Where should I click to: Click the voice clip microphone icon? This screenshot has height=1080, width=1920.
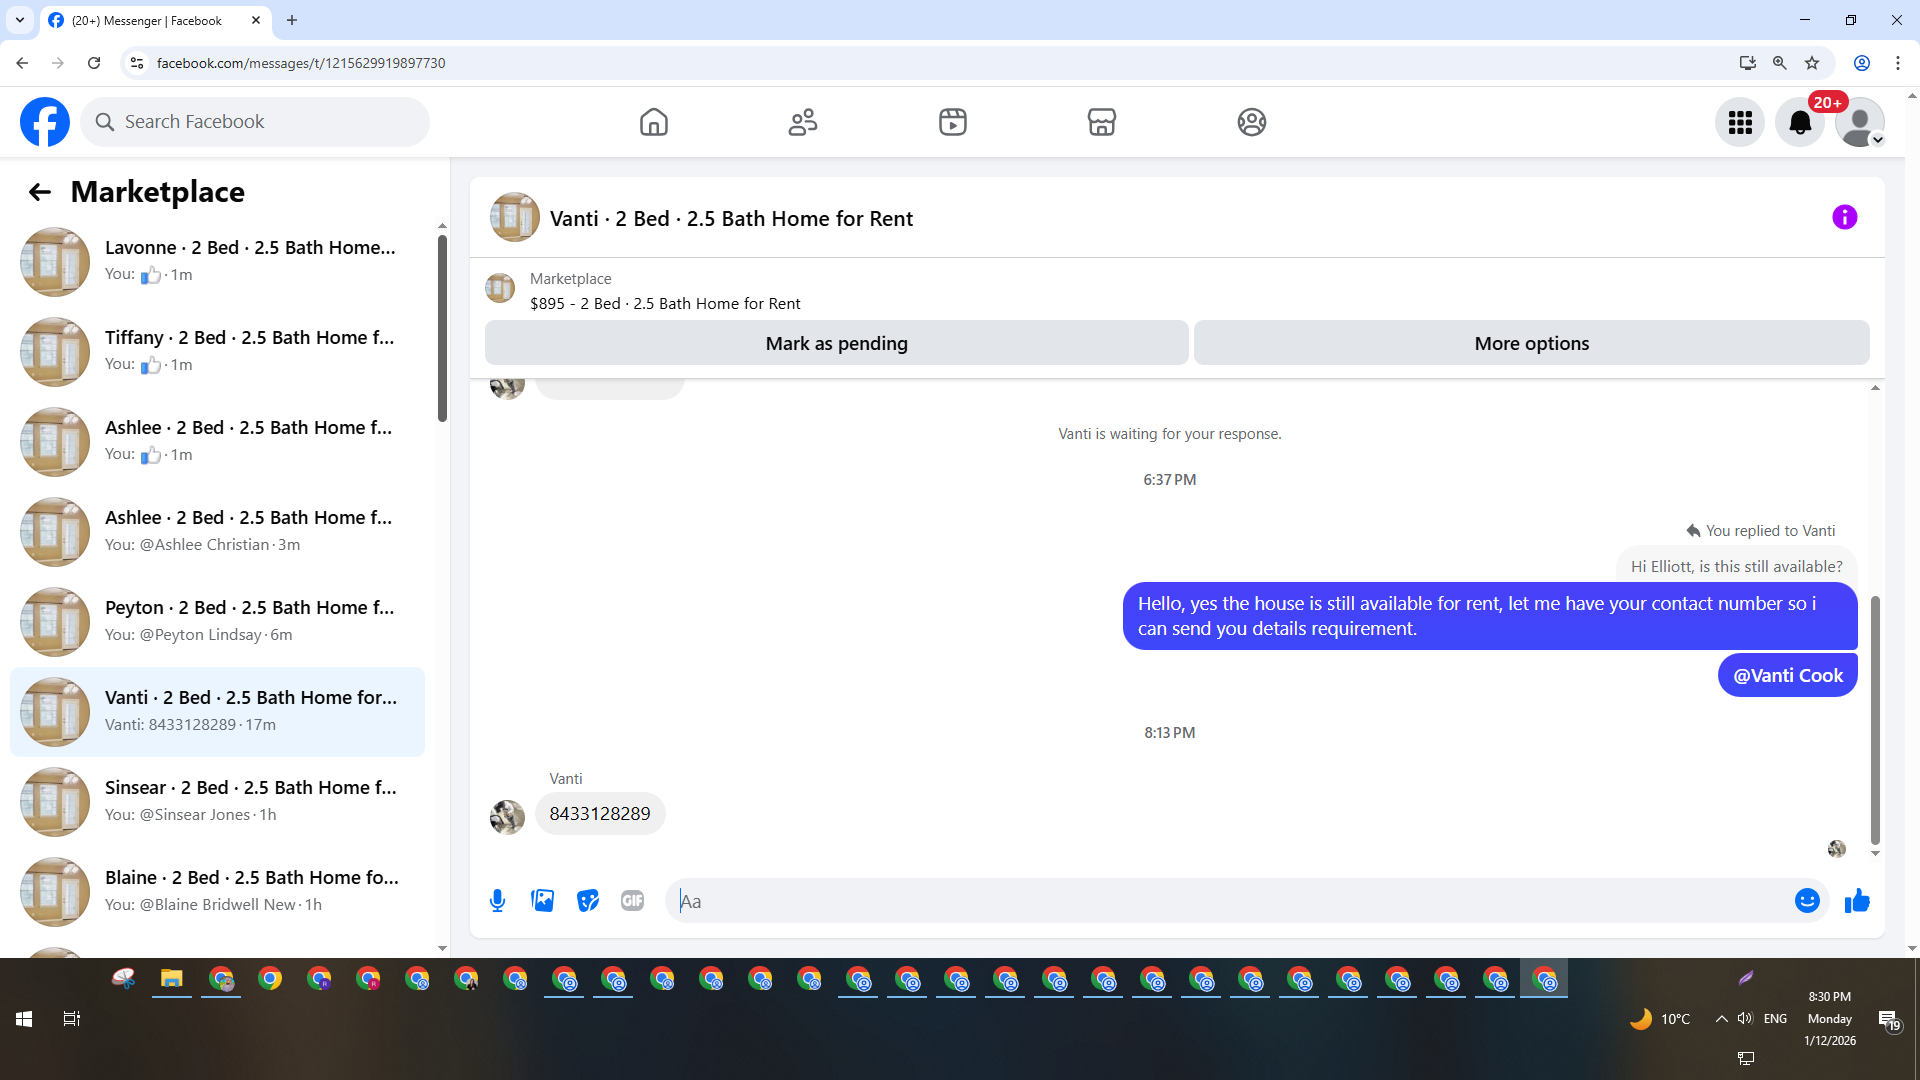(497, 901)
